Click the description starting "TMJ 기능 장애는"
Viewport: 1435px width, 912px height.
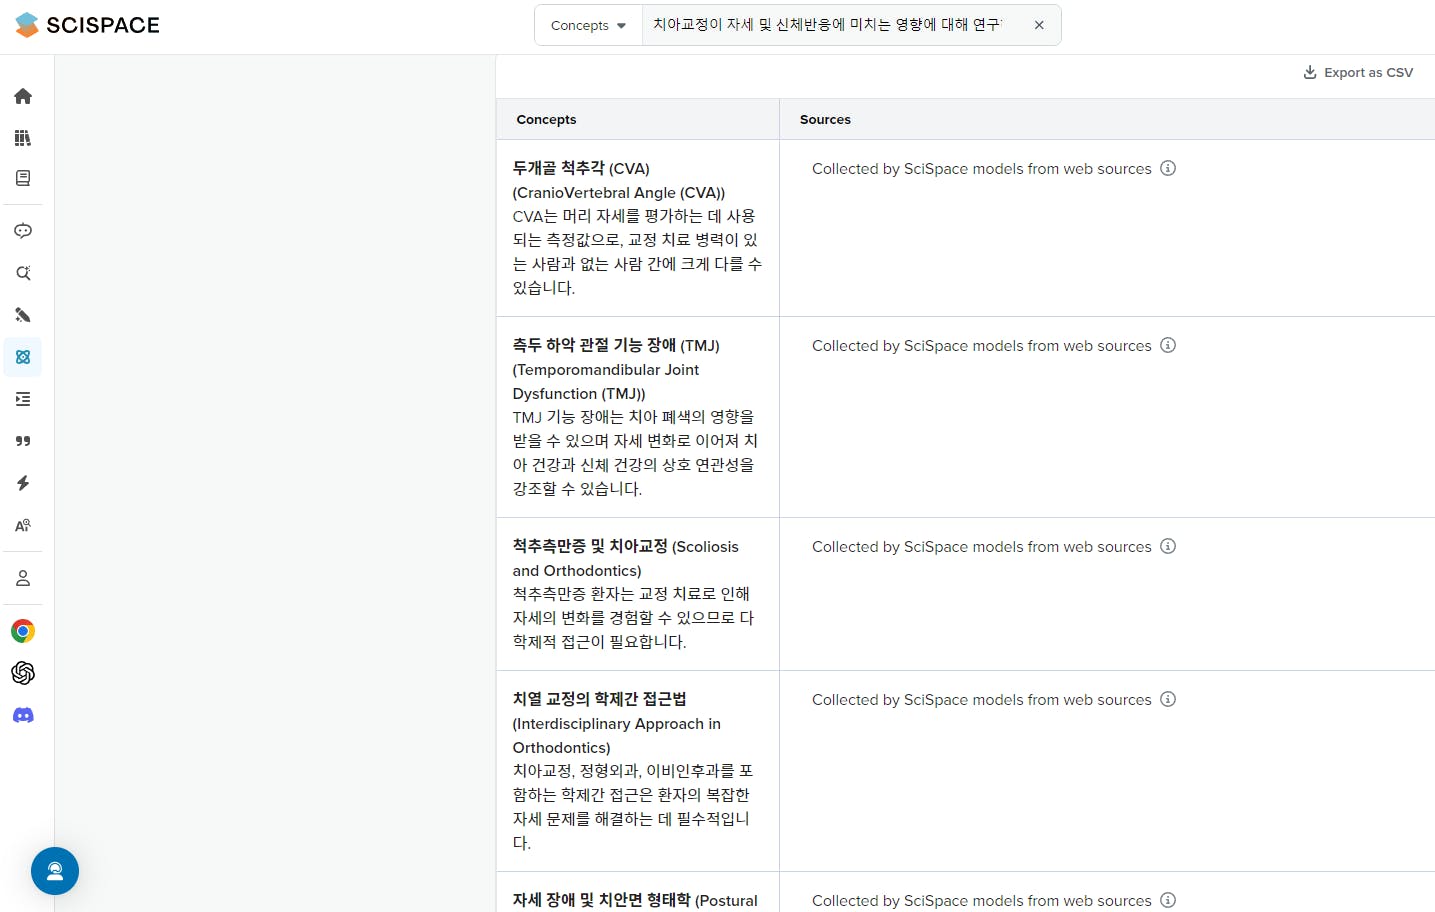635,453
